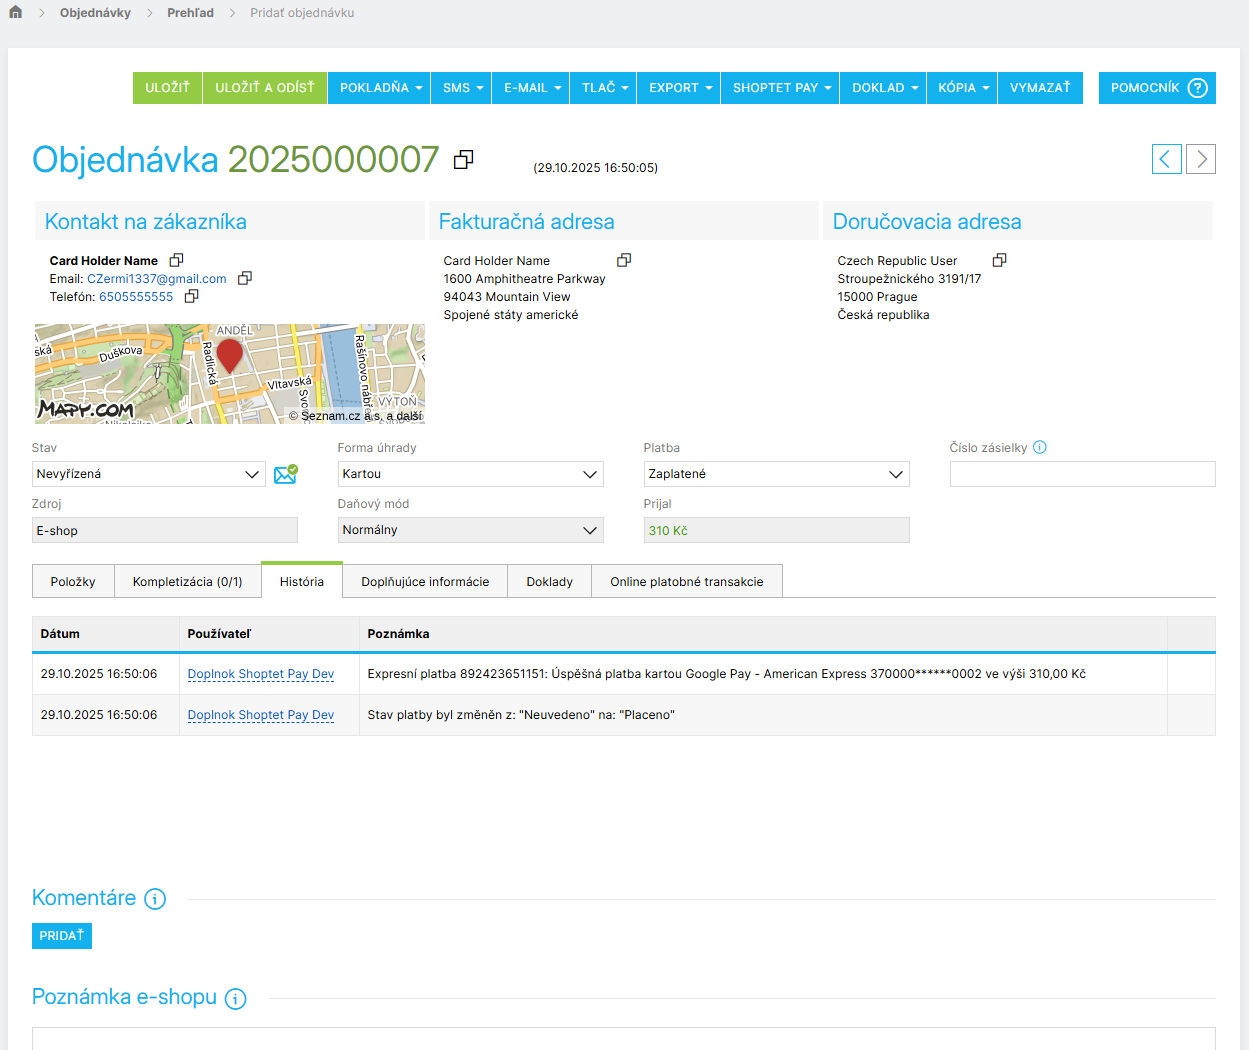Open the Platba dropdown showing Zaplatené
Screen dimensions: 1249x1050
pyautogui.click(x=776, y=474)
